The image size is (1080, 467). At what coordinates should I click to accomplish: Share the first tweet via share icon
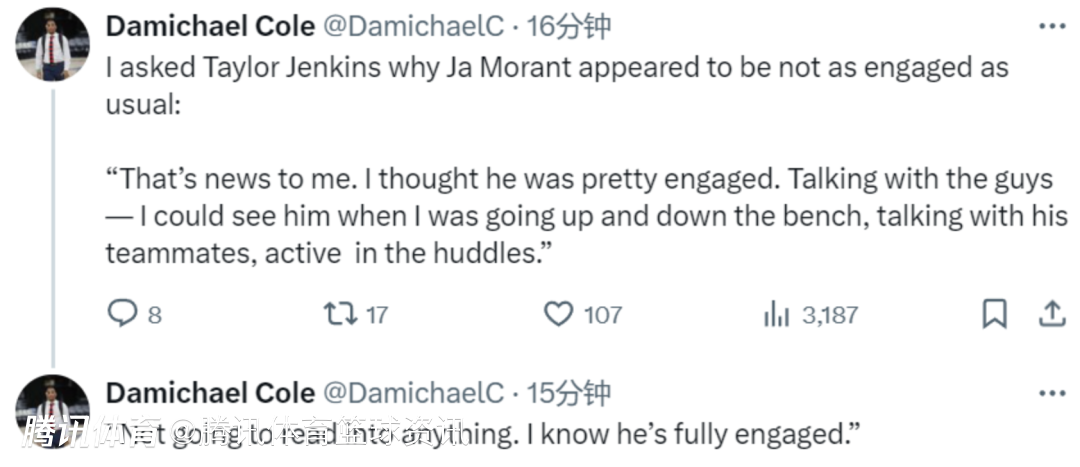[x=1051, y=315]
